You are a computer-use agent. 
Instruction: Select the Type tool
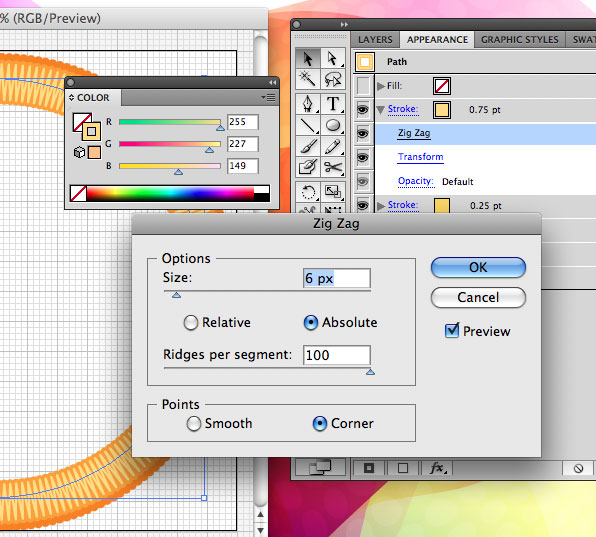tap(333, 103)
